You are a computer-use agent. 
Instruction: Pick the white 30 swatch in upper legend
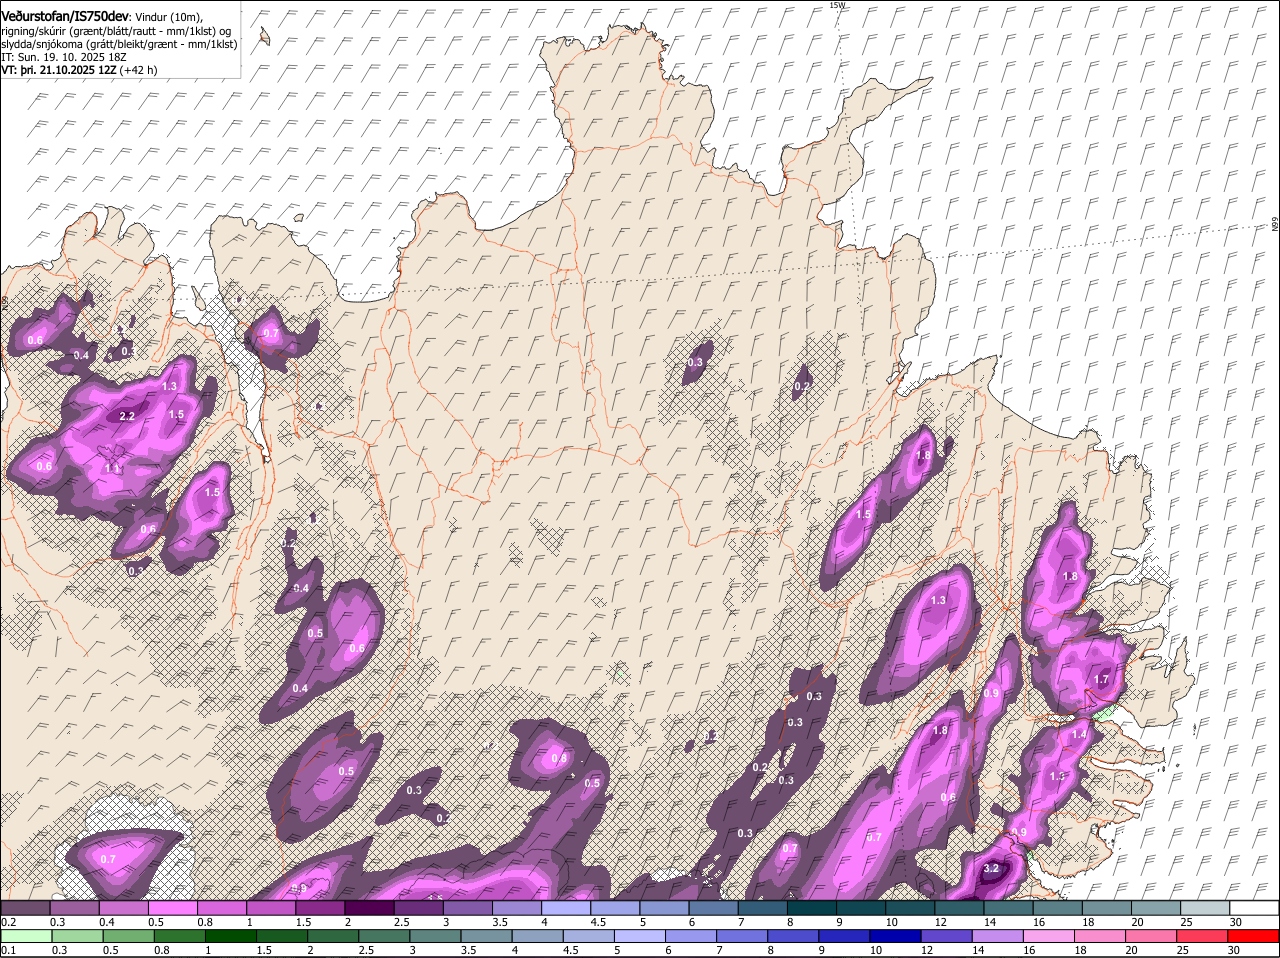click(x=1254, y=908)
